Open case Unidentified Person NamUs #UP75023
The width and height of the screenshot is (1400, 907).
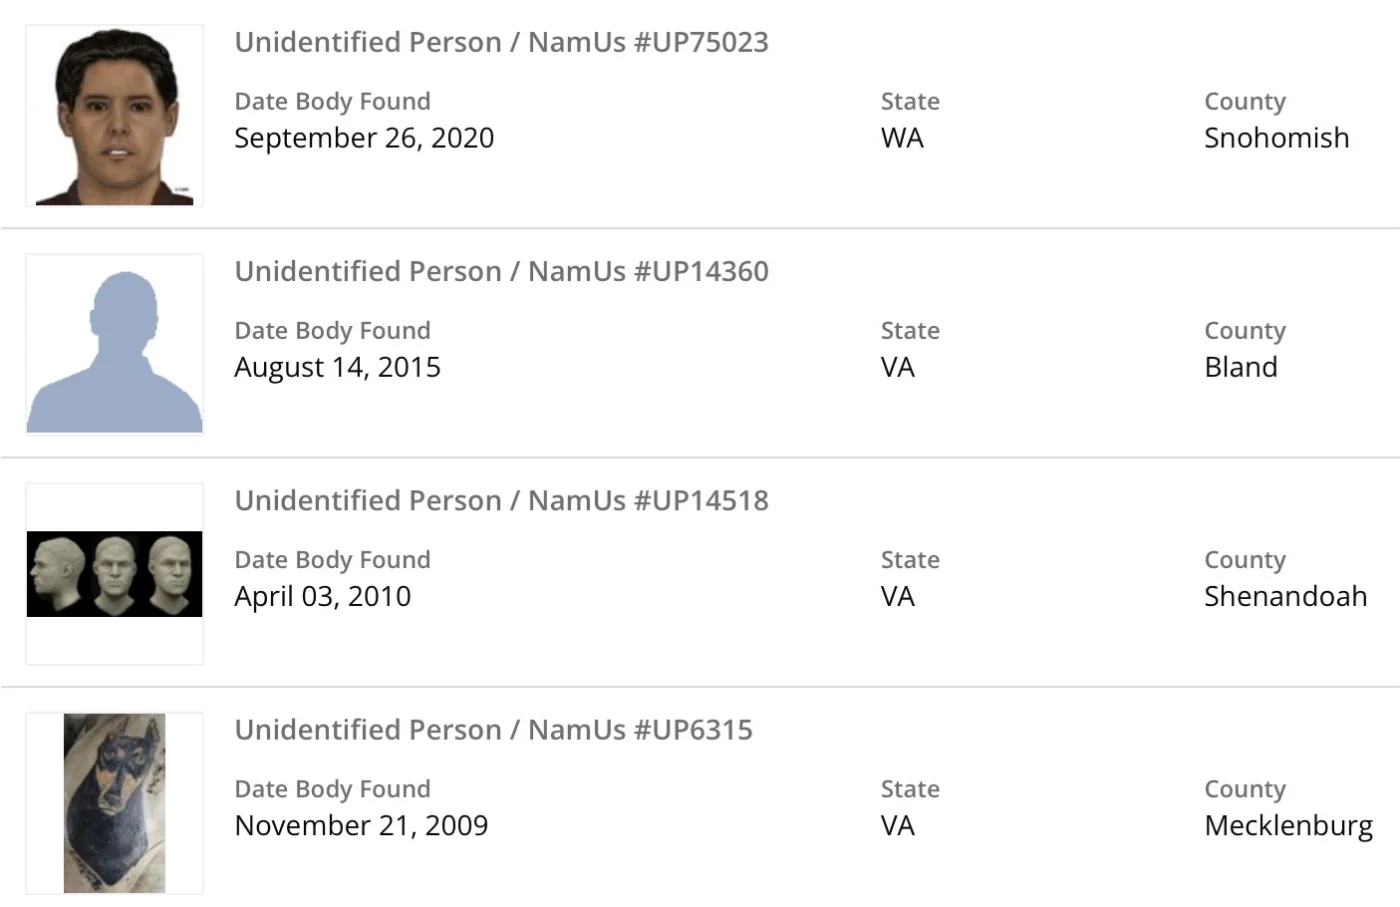pos(501,42)
